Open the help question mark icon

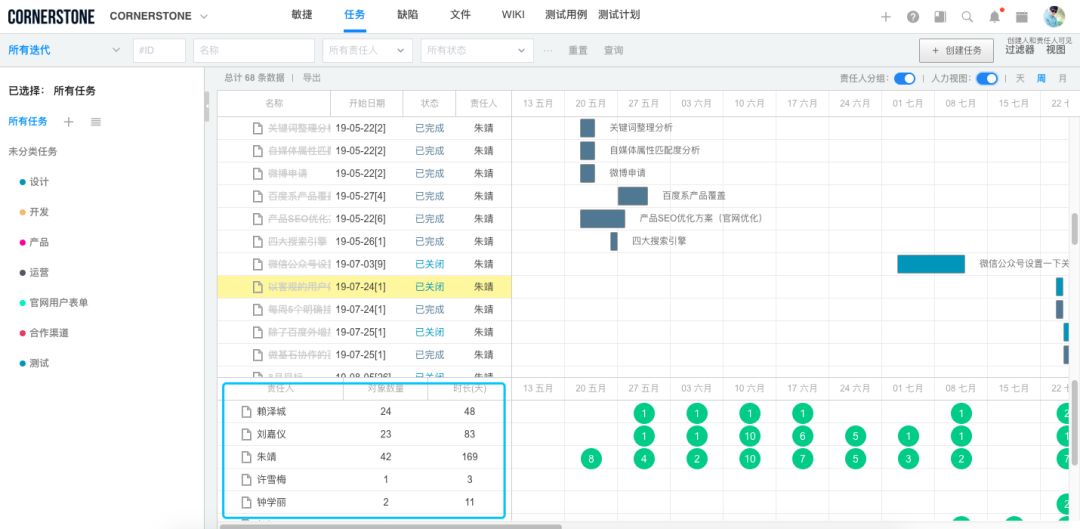click(913, 17)
